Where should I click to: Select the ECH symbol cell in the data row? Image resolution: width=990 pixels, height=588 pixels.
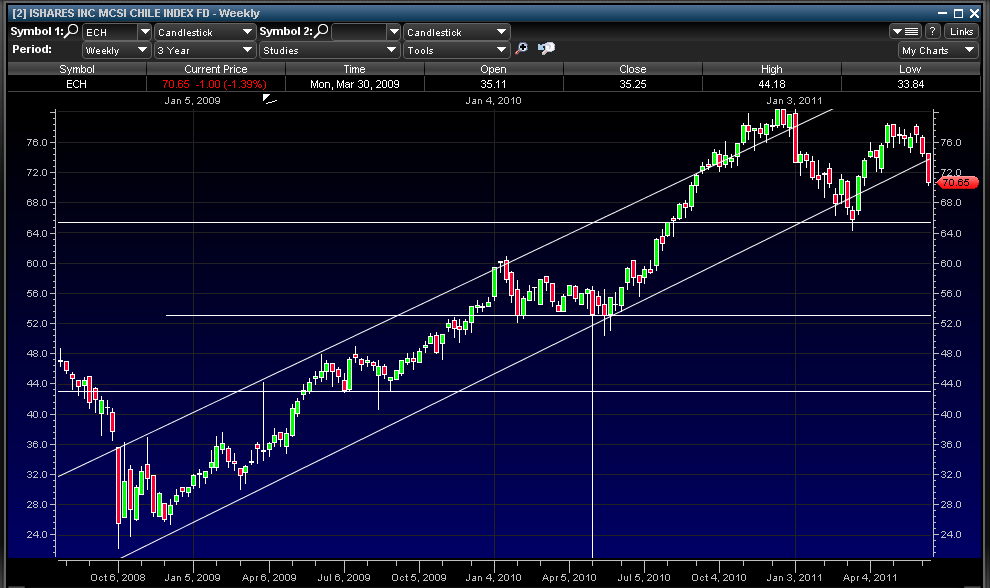tap(77, 84)
